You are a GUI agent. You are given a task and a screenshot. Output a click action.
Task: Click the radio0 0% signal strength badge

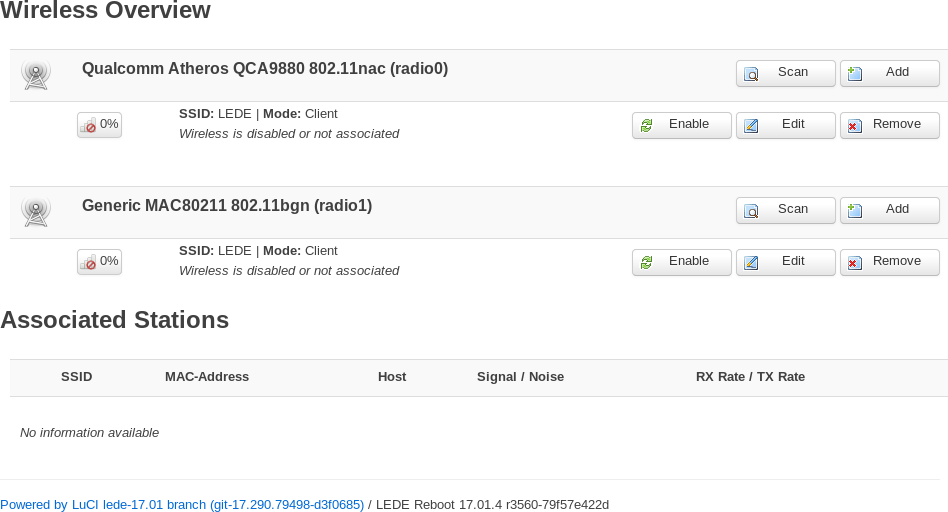click(99, 125)
